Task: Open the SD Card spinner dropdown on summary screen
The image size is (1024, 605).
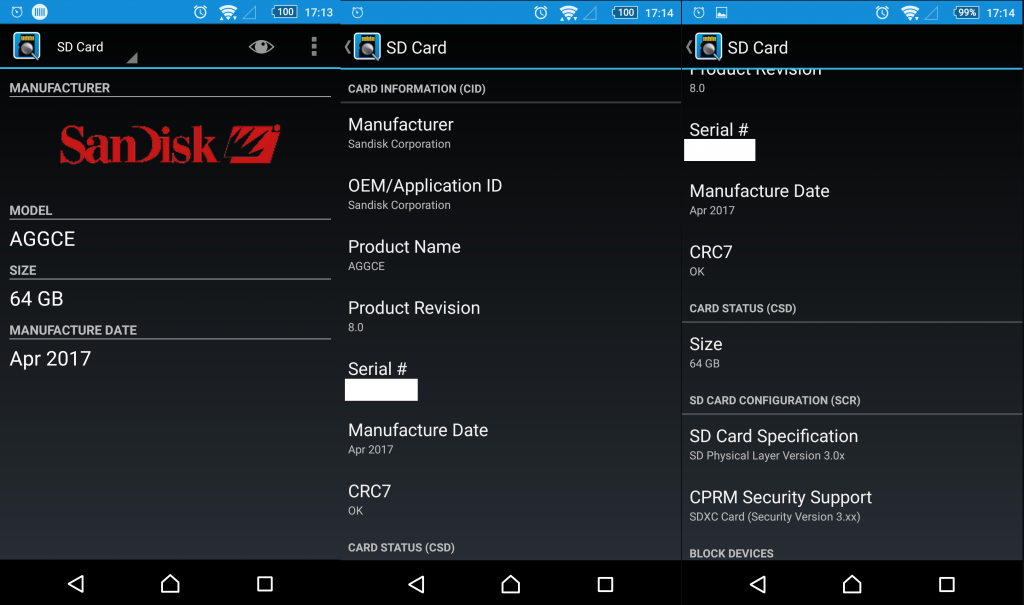Action: click(97, 47)
